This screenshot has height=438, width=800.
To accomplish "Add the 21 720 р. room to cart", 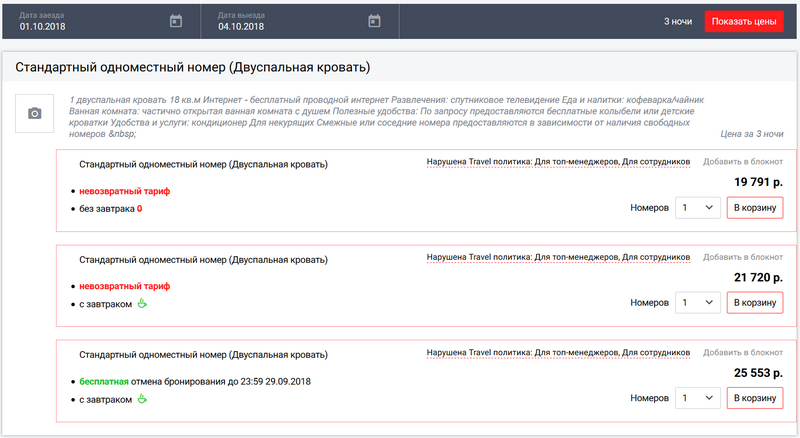I will pos(755,302).
